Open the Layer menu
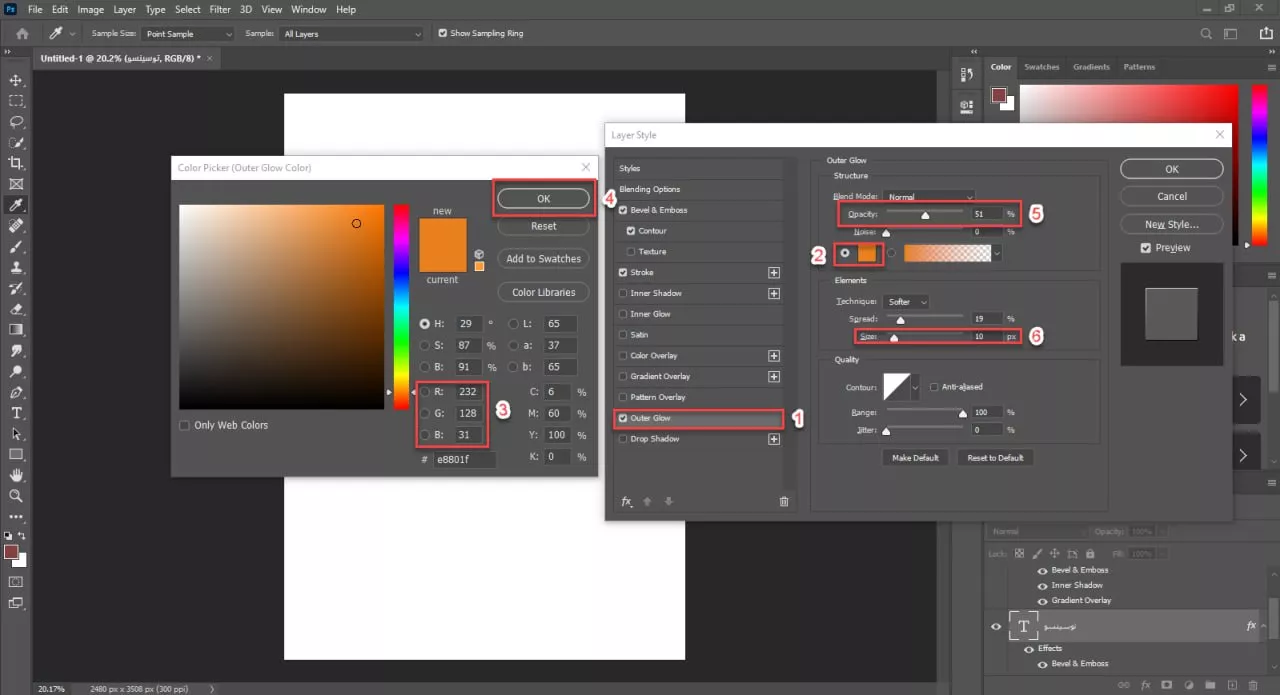Image resolution: width=1280 pixels, height=695 pixels. pyautogui.click(x=125, y=9)
